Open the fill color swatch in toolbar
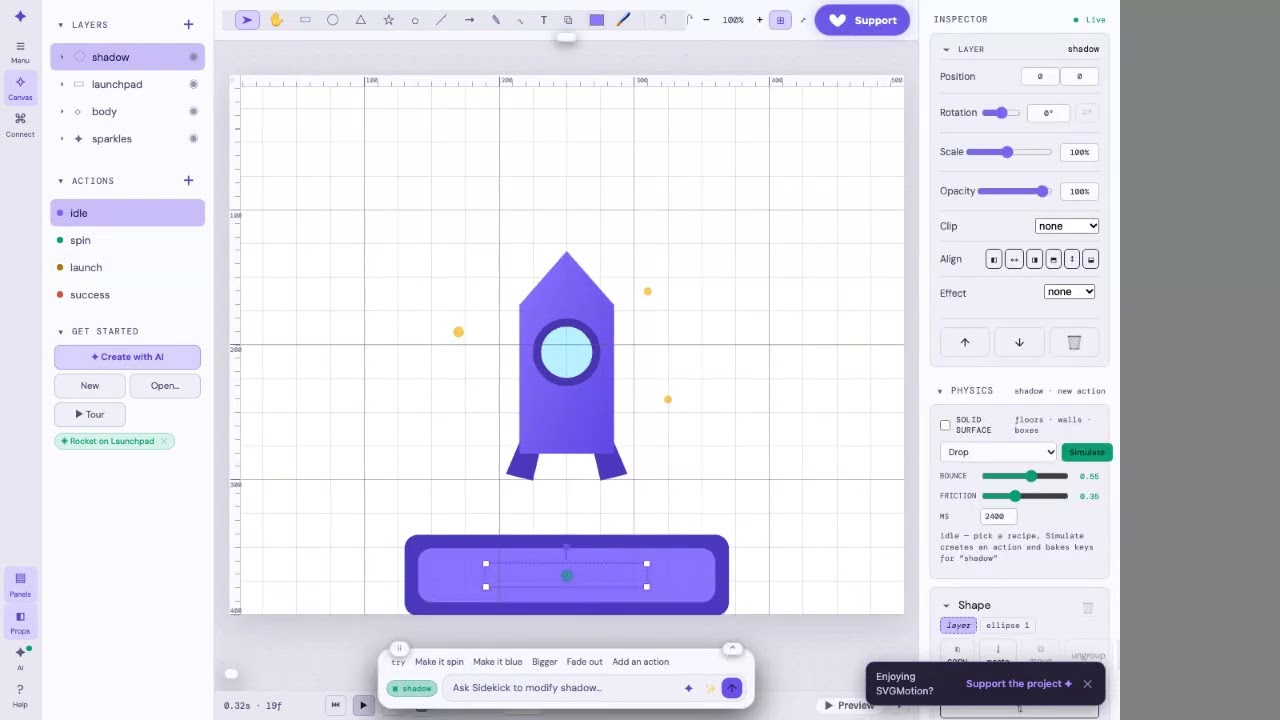The width and height of the screenshot is (1280, 720). click(597, 20)
